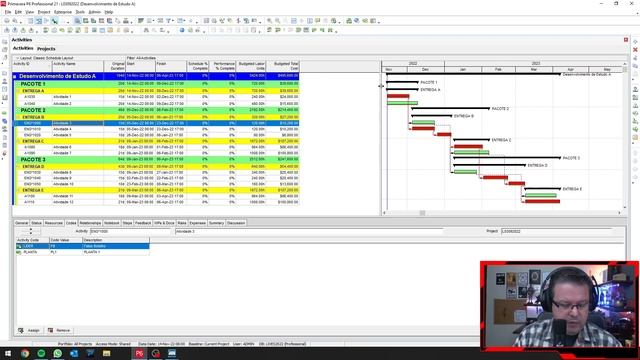Click the up arrow of details stepper
This screenshot has height=360, width=640.
point(31,230)
